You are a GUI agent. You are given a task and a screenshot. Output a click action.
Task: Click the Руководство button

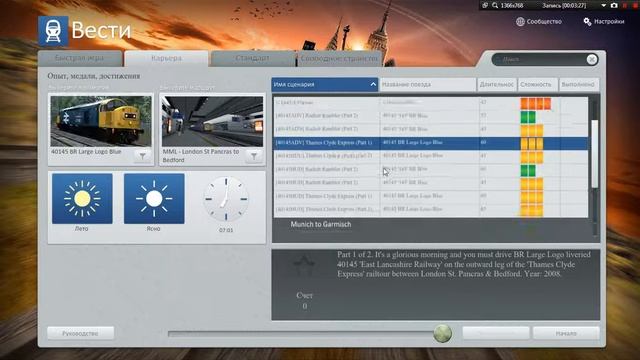click(x=80, y=333)
